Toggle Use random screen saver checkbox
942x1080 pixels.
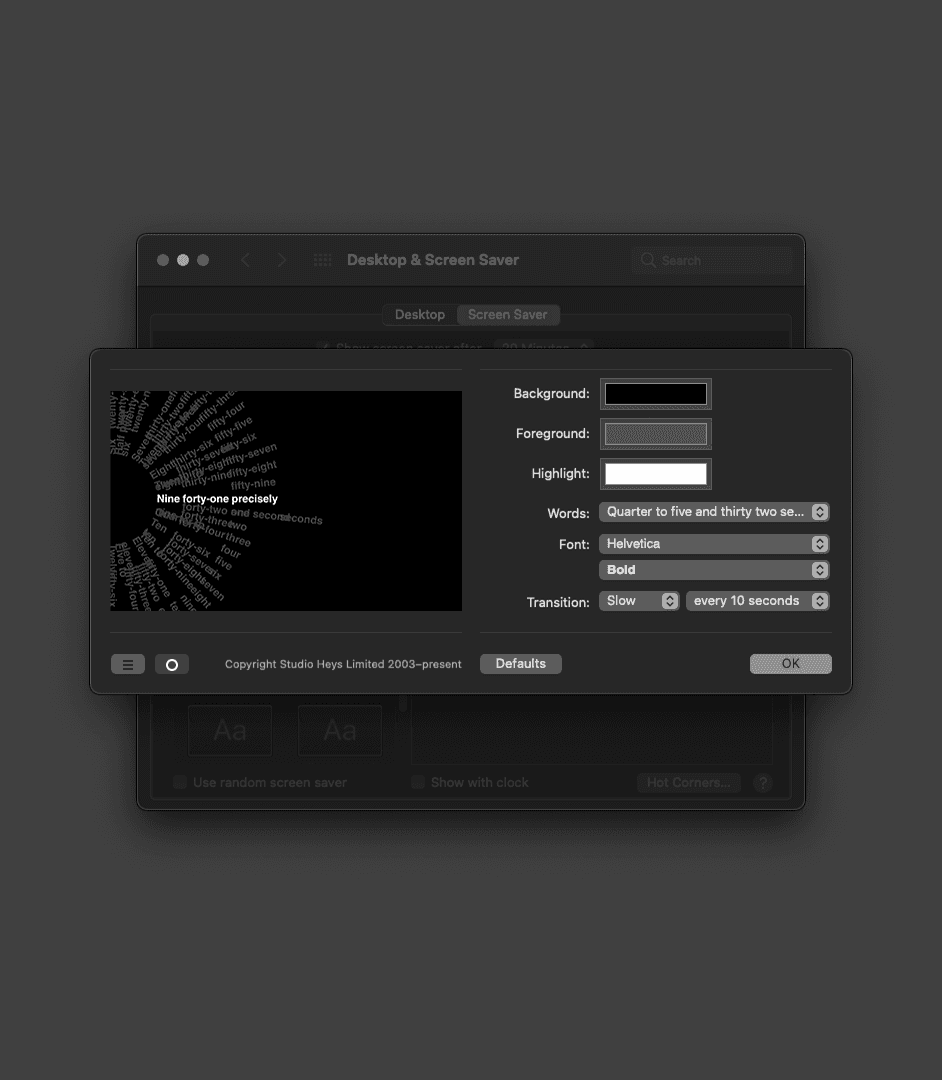[180, 783]
